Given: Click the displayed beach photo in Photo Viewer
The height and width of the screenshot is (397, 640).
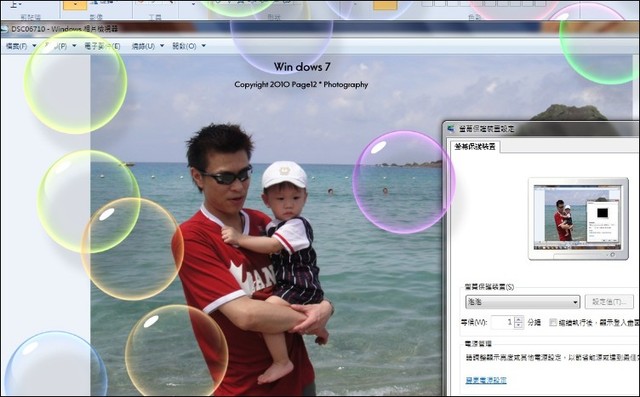Looking at the screenshot, I should pos(266,225).
